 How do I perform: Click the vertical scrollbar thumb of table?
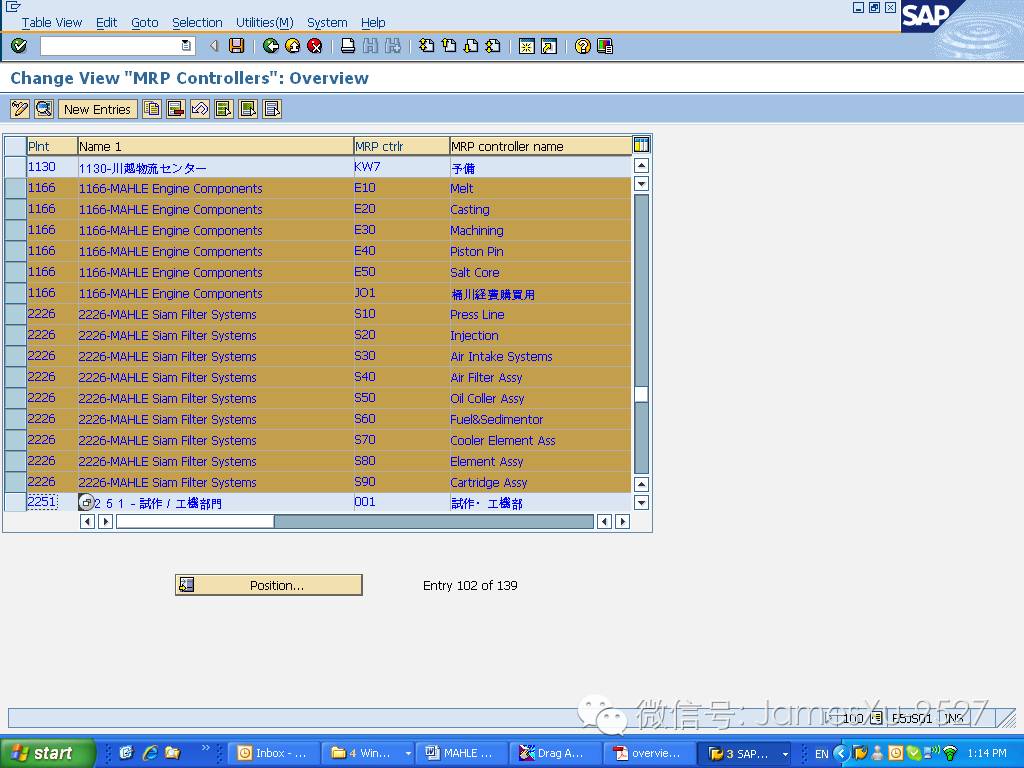tap(641, 394)
